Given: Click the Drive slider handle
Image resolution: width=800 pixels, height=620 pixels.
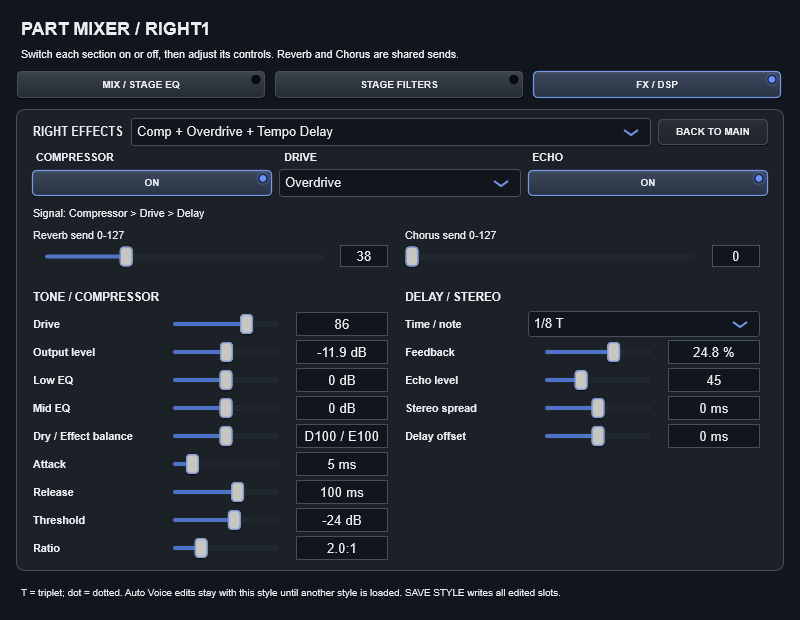Looking at the screenshot, I should (x=246, y=324).
